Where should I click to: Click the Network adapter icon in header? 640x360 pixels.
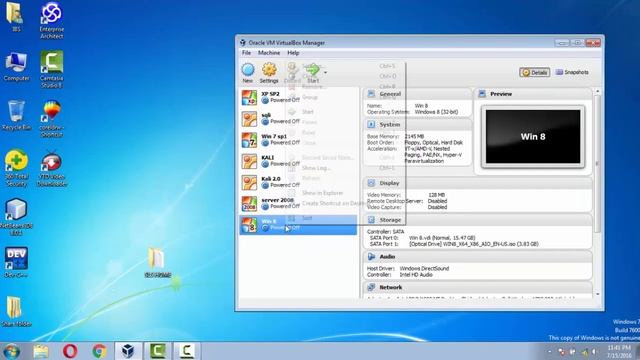click(371, 287)
